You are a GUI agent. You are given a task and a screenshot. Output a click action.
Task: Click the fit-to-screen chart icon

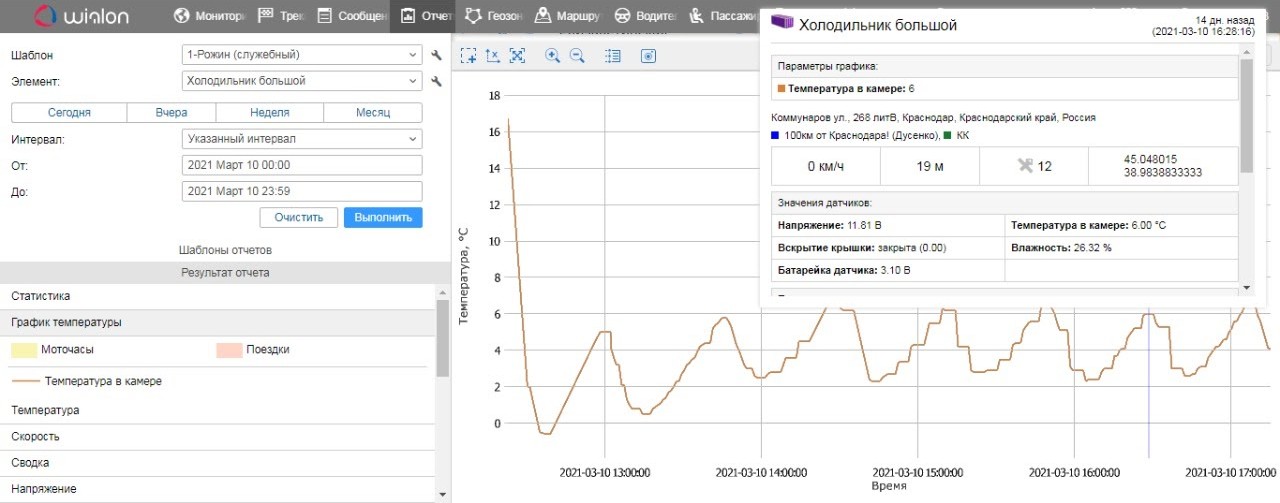517,56
